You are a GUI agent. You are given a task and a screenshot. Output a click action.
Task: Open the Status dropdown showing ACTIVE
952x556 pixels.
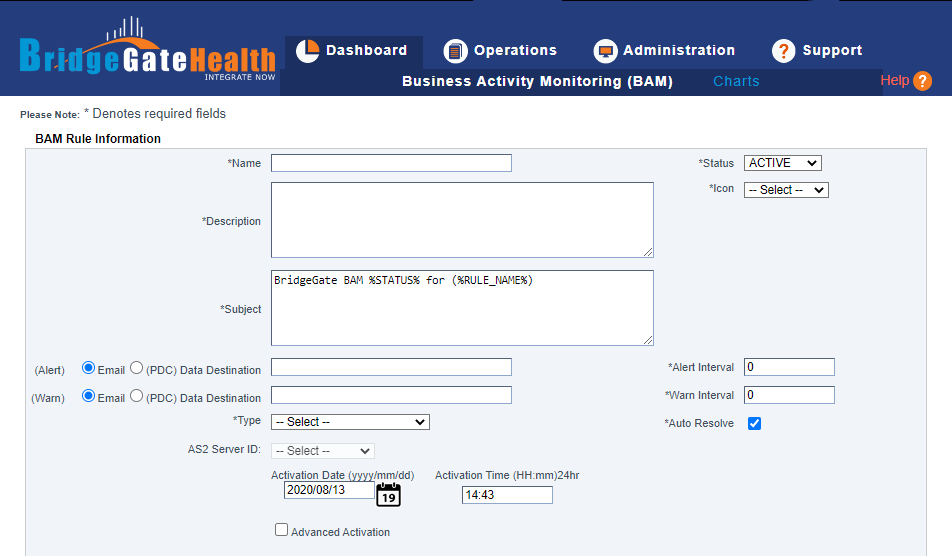[782, 163]
